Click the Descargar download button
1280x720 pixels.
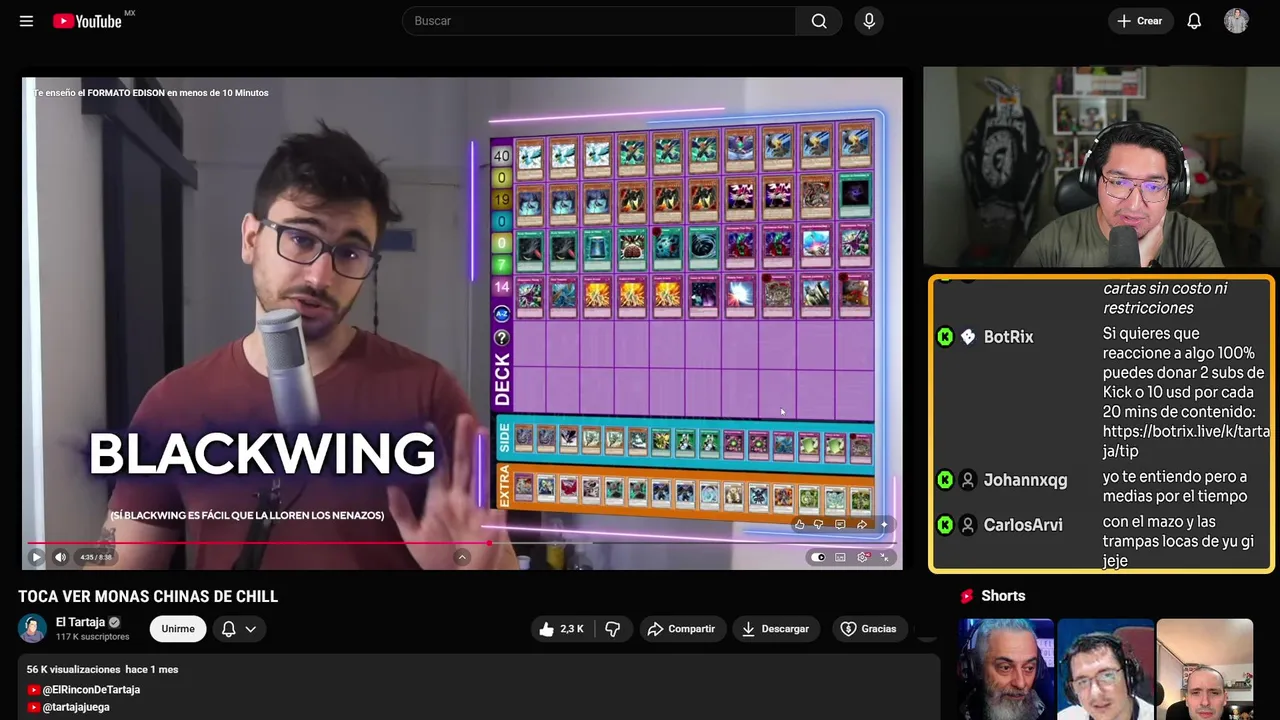click(x=775, y=628)
